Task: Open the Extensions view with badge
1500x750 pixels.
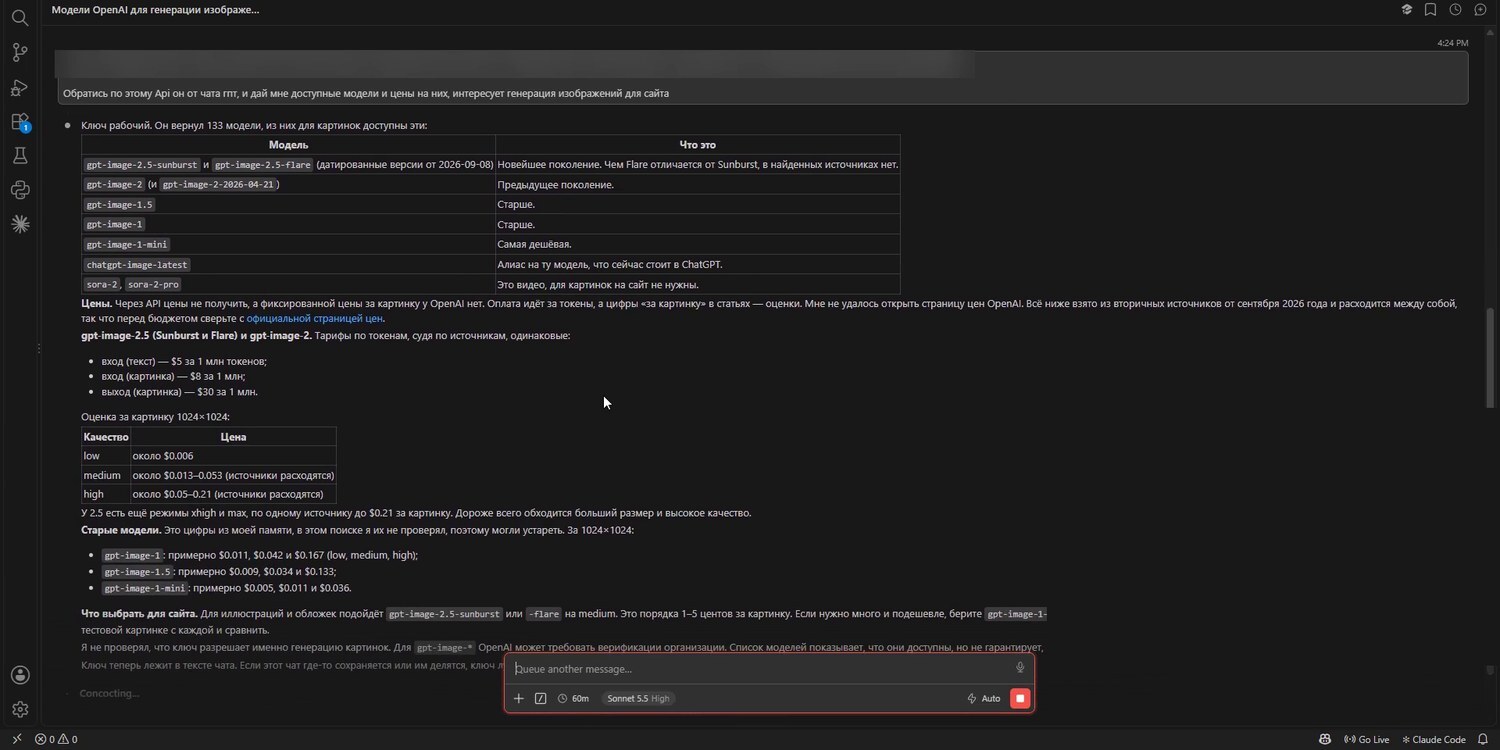Action: click(x=19, y=122)
